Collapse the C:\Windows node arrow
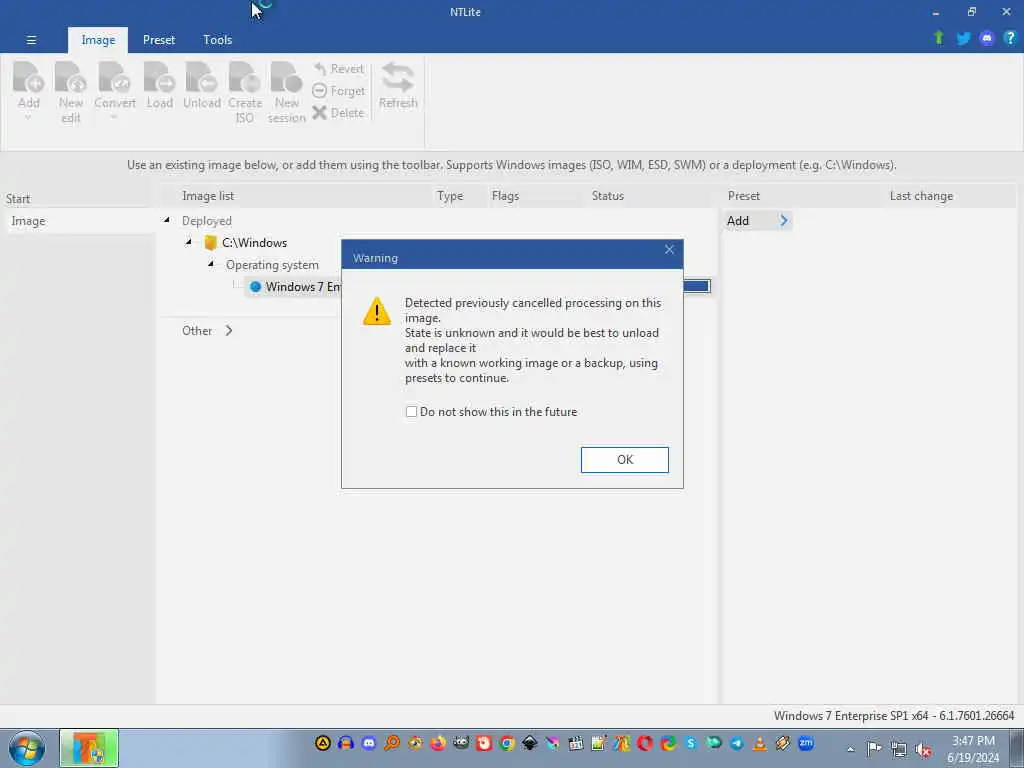The image size is (1024, 768). pyautogui.click(x=189, y=242)
